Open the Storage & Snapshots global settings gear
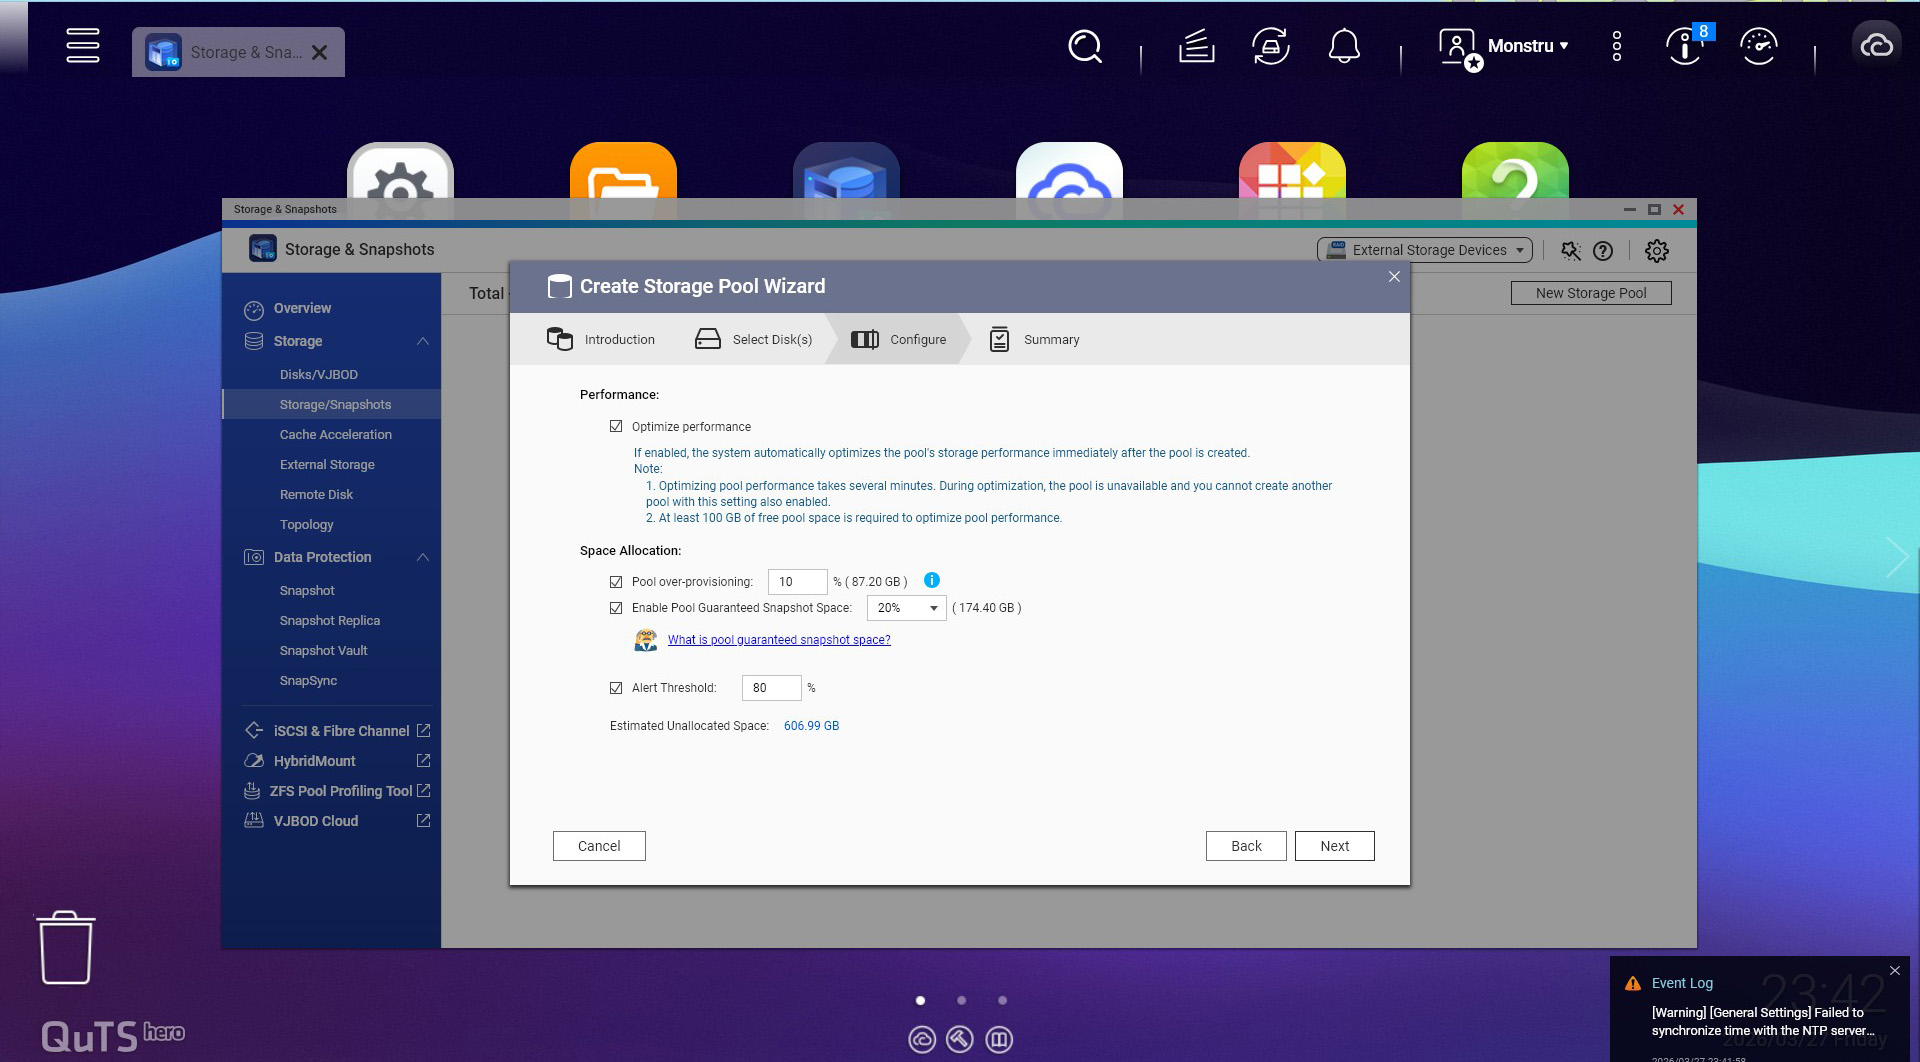 1656,251
